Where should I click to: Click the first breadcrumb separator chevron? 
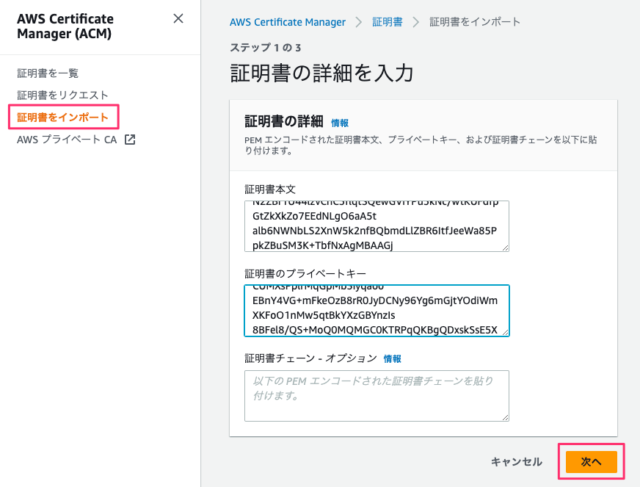(358, 22)
